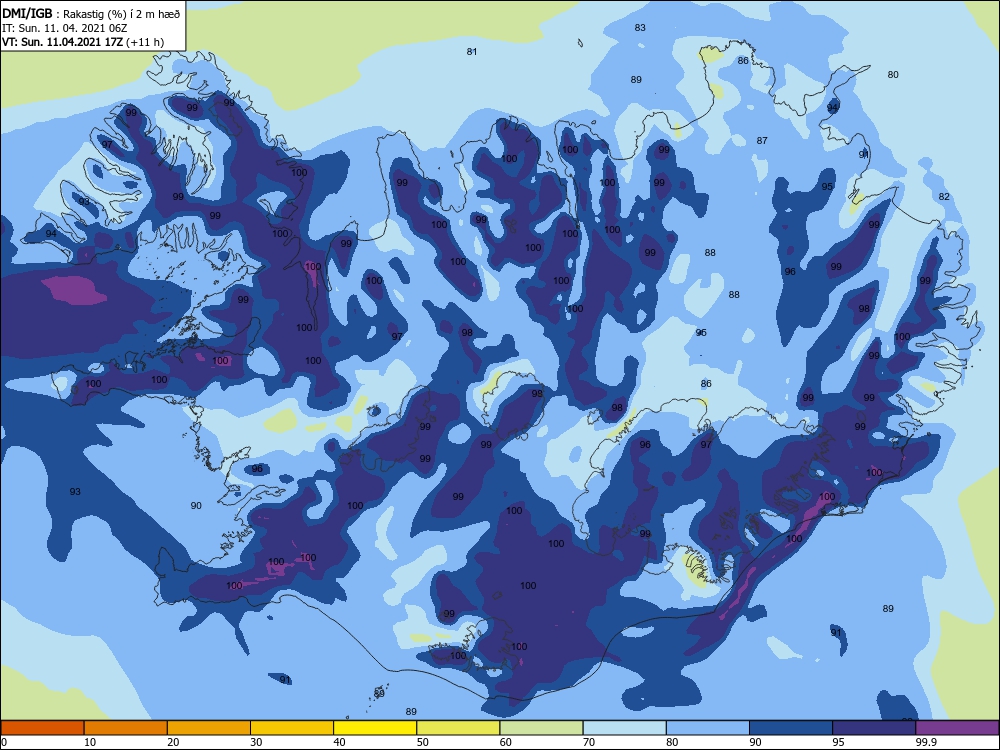Viewport: 1000px width, 750px height.
Task: Click the pale blue 70–80 legend swatch
Action: [624, 728]
